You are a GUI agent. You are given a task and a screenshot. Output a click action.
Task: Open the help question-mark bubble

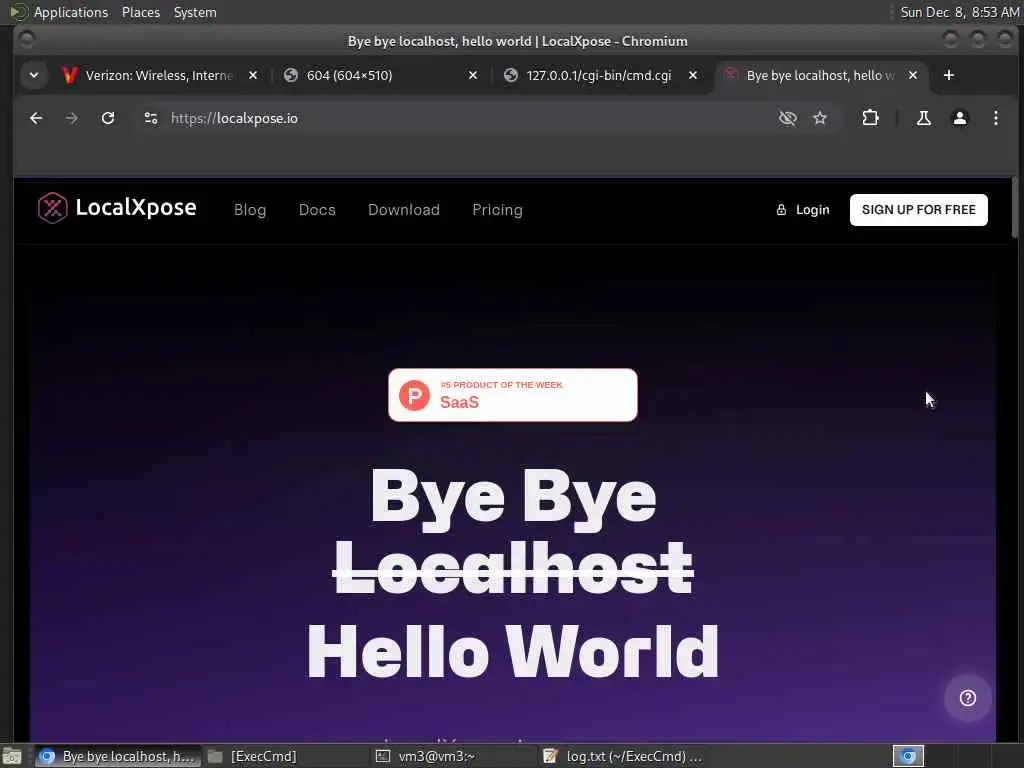[967, 698]
